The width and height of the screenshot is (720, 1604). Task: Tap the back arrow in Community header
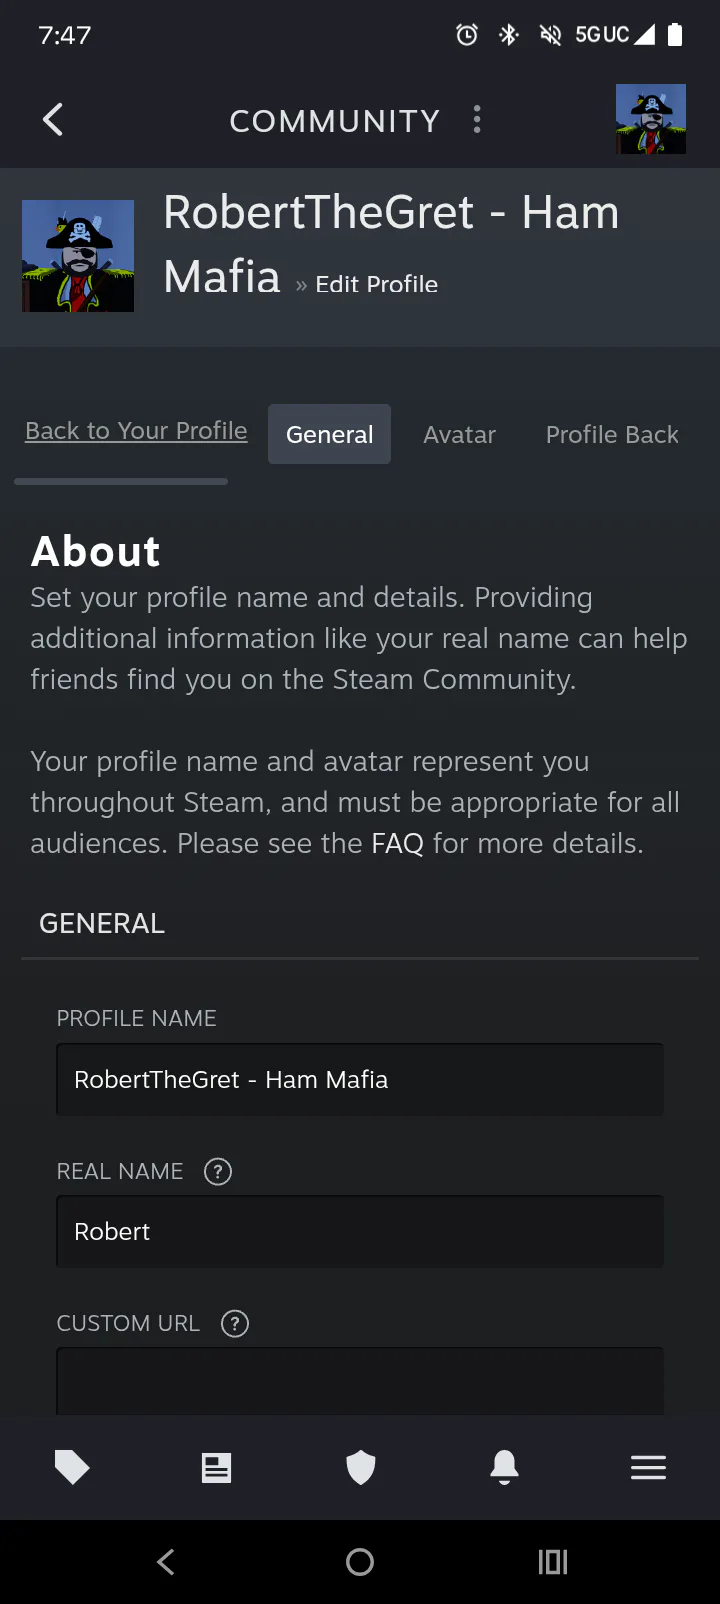[53, 120]
